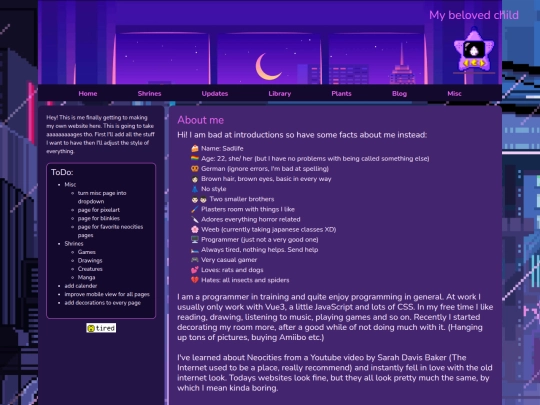Click 'Manga' under Shrines in todo list
Image resolution: width=540 pixels, height=405 pixels.
[86, 277]
